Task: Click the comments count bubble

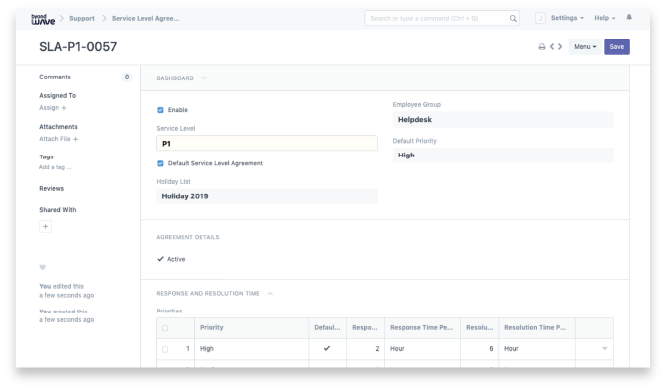Action: click(127, 77)
